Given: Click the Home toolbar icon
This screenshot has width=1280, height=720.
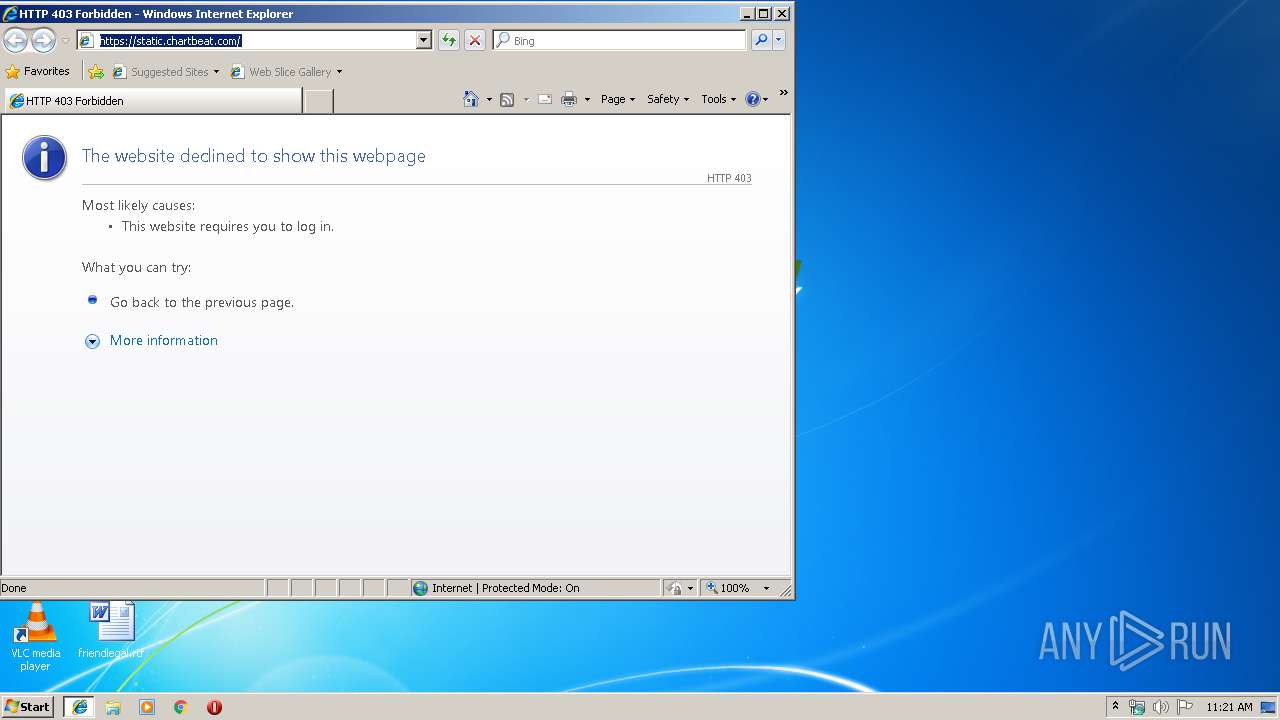Looking at the screenshot, I should pos(471,99).
